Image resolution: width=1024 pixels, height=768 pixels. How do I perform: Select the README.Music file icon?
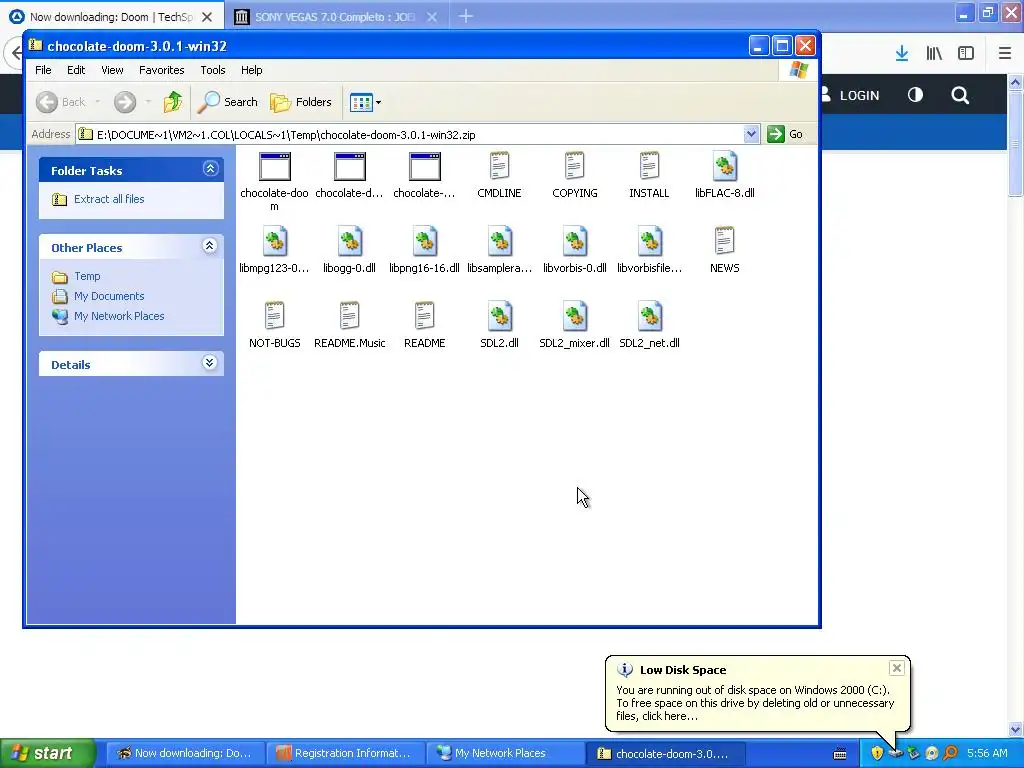tap(349, 316)
